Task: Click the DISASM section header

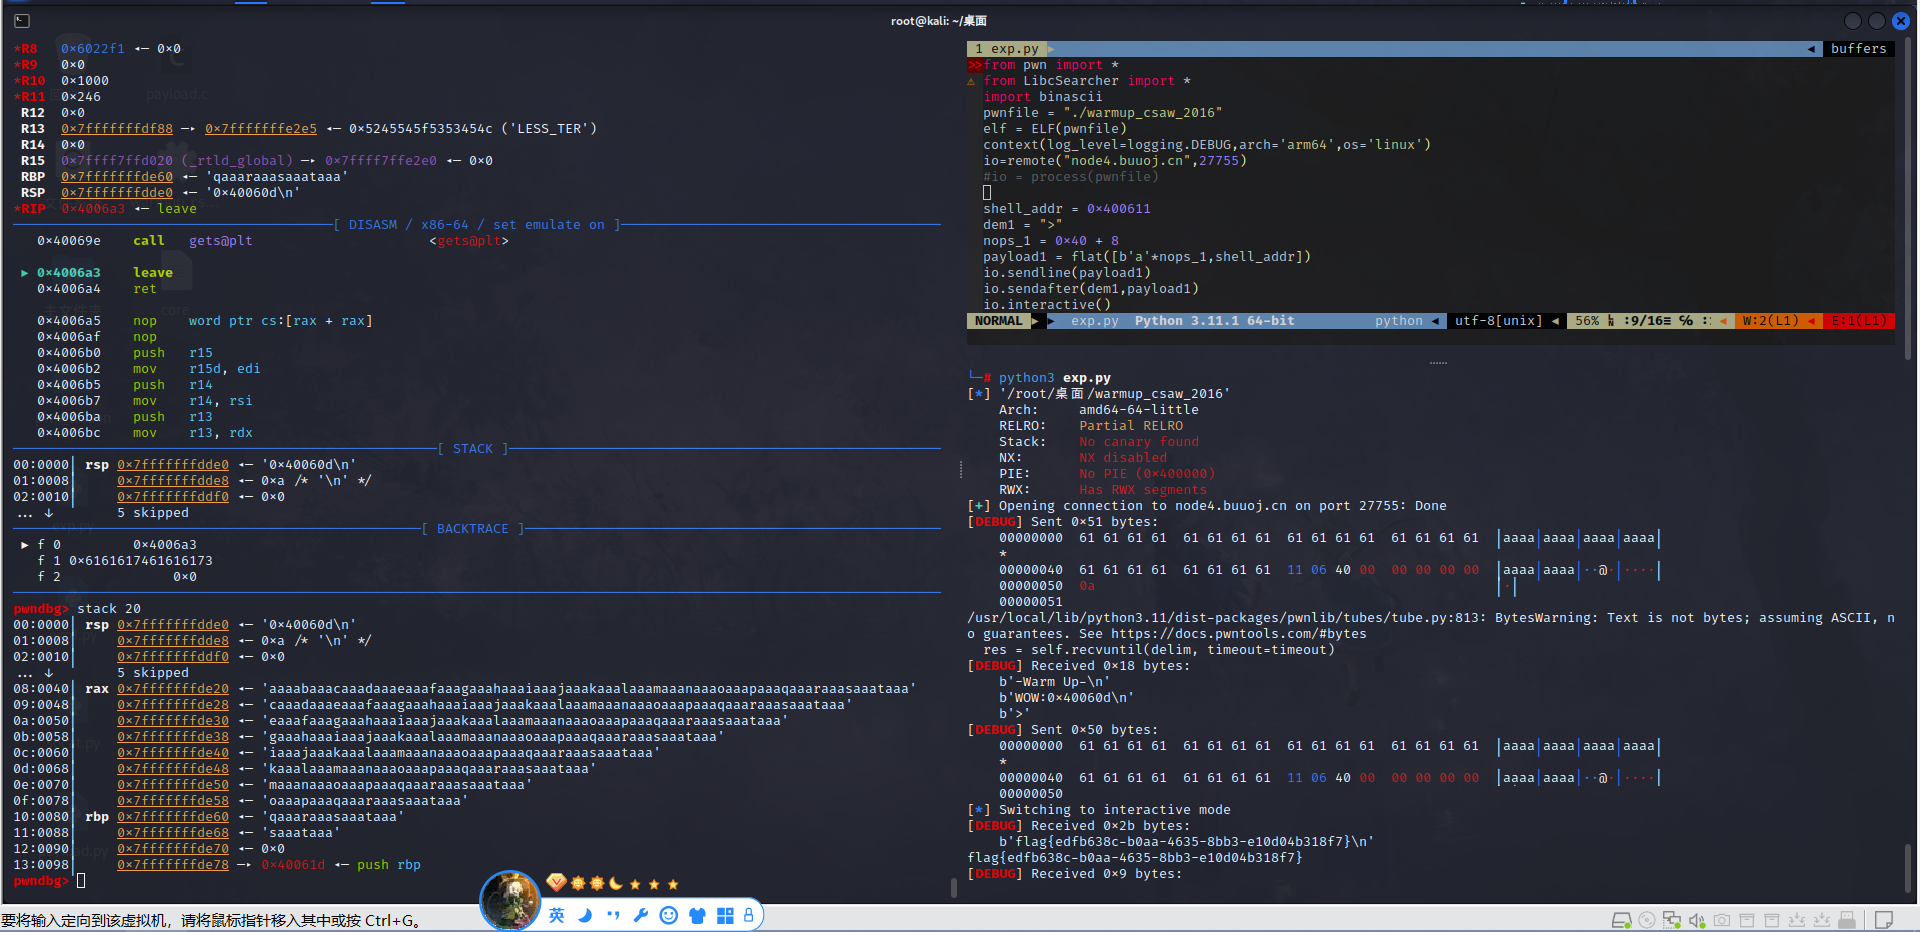Action: [477, 225]
